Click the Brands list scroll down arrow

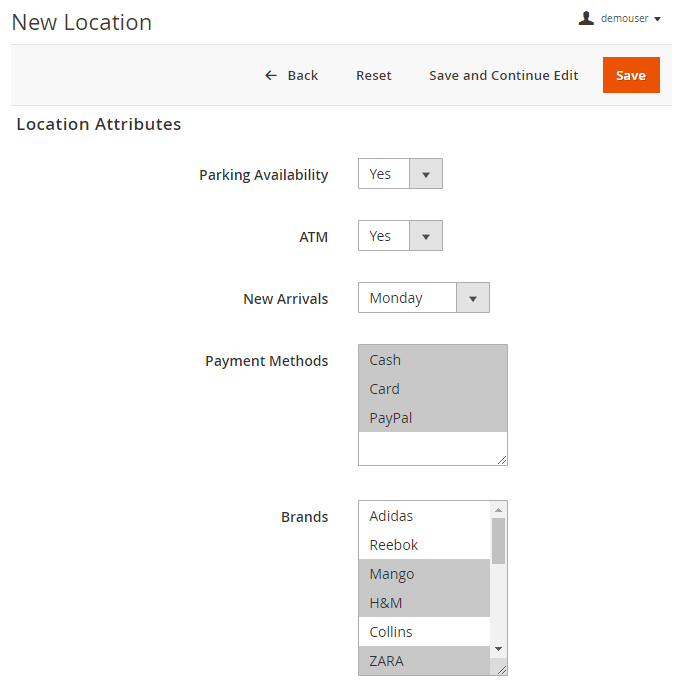click(498, 648)
